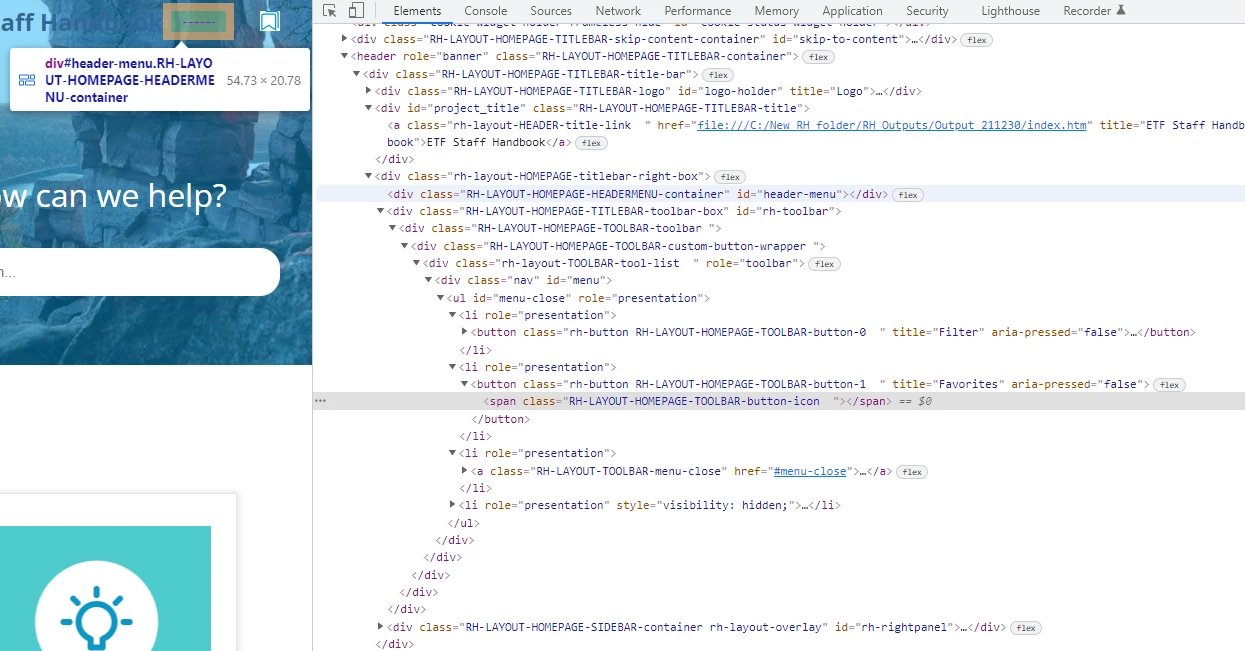Collapse the rh-toolbar div node
Viewport: 1245px width, 651px height.
click(381, 211)
